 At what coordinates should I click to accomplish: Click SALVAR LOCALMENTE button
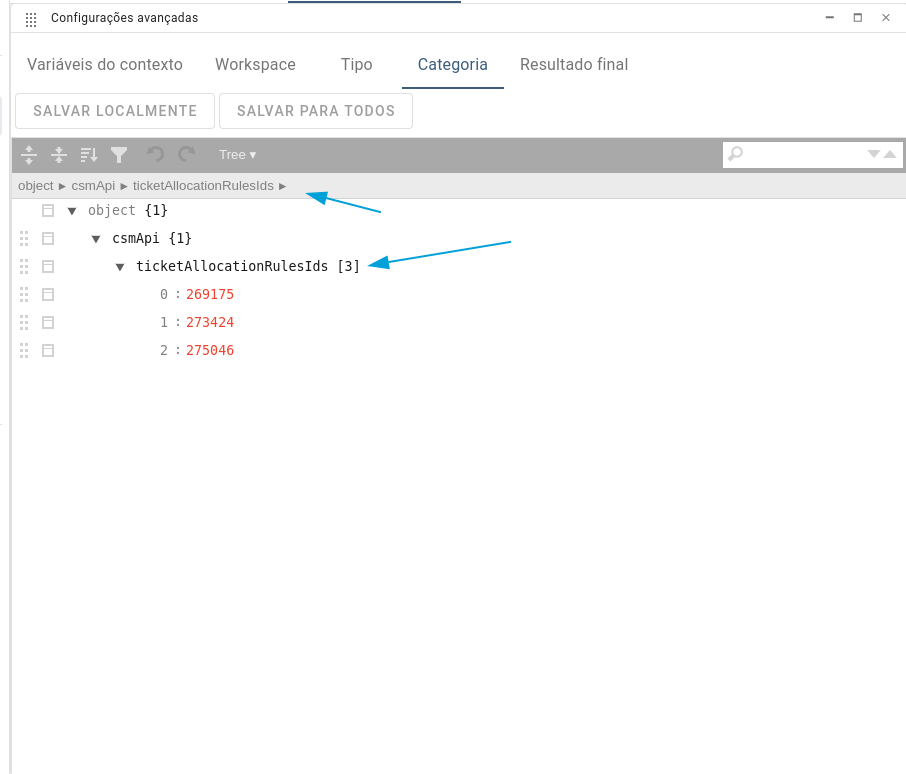tap(115, 111)
